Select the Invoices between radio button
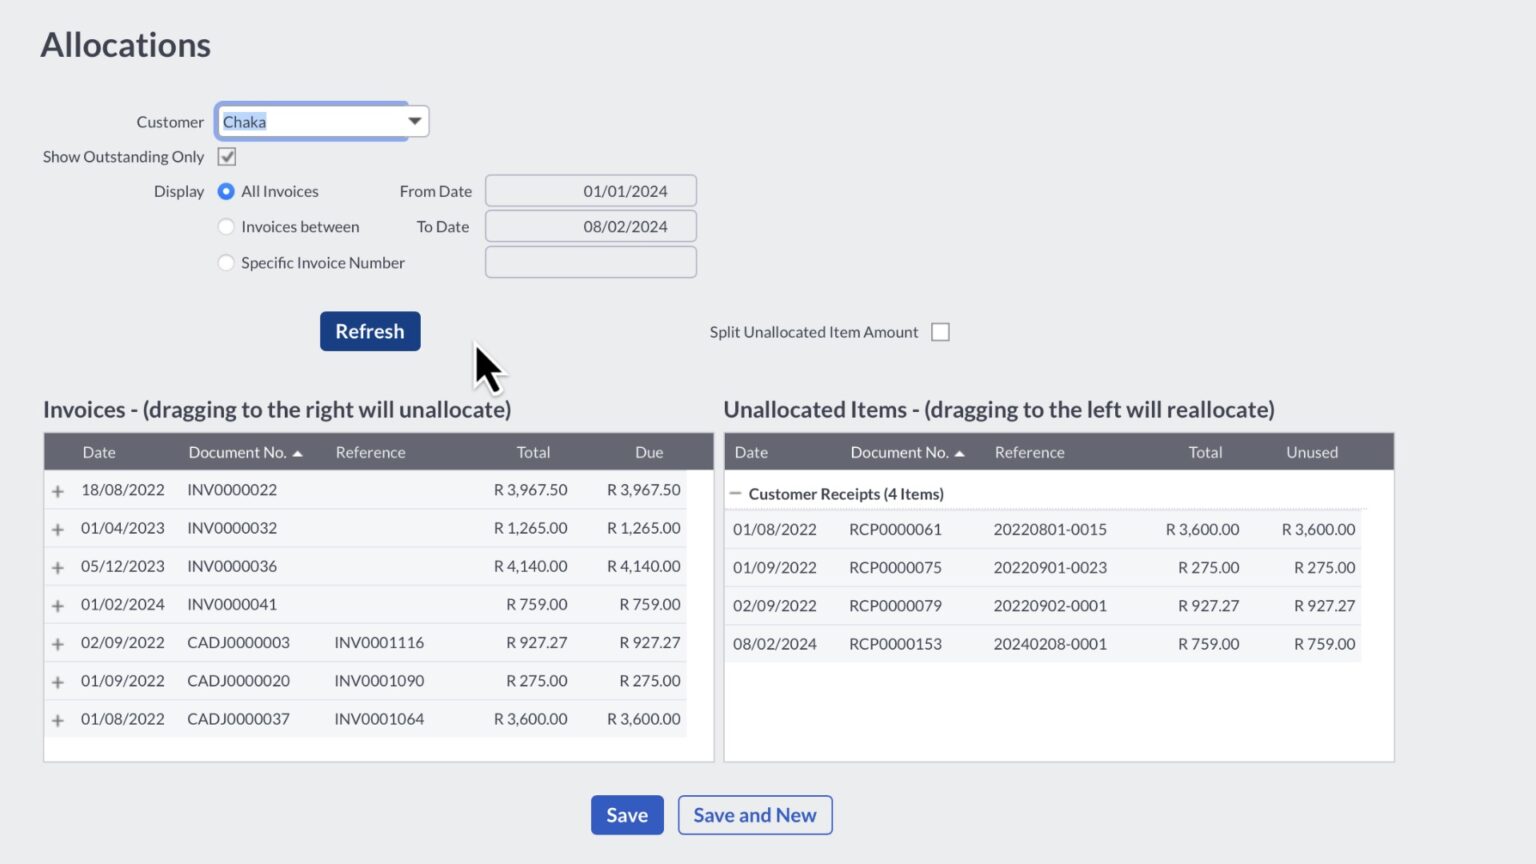Viewport: 1536px width, 864px height. point(226,226)
